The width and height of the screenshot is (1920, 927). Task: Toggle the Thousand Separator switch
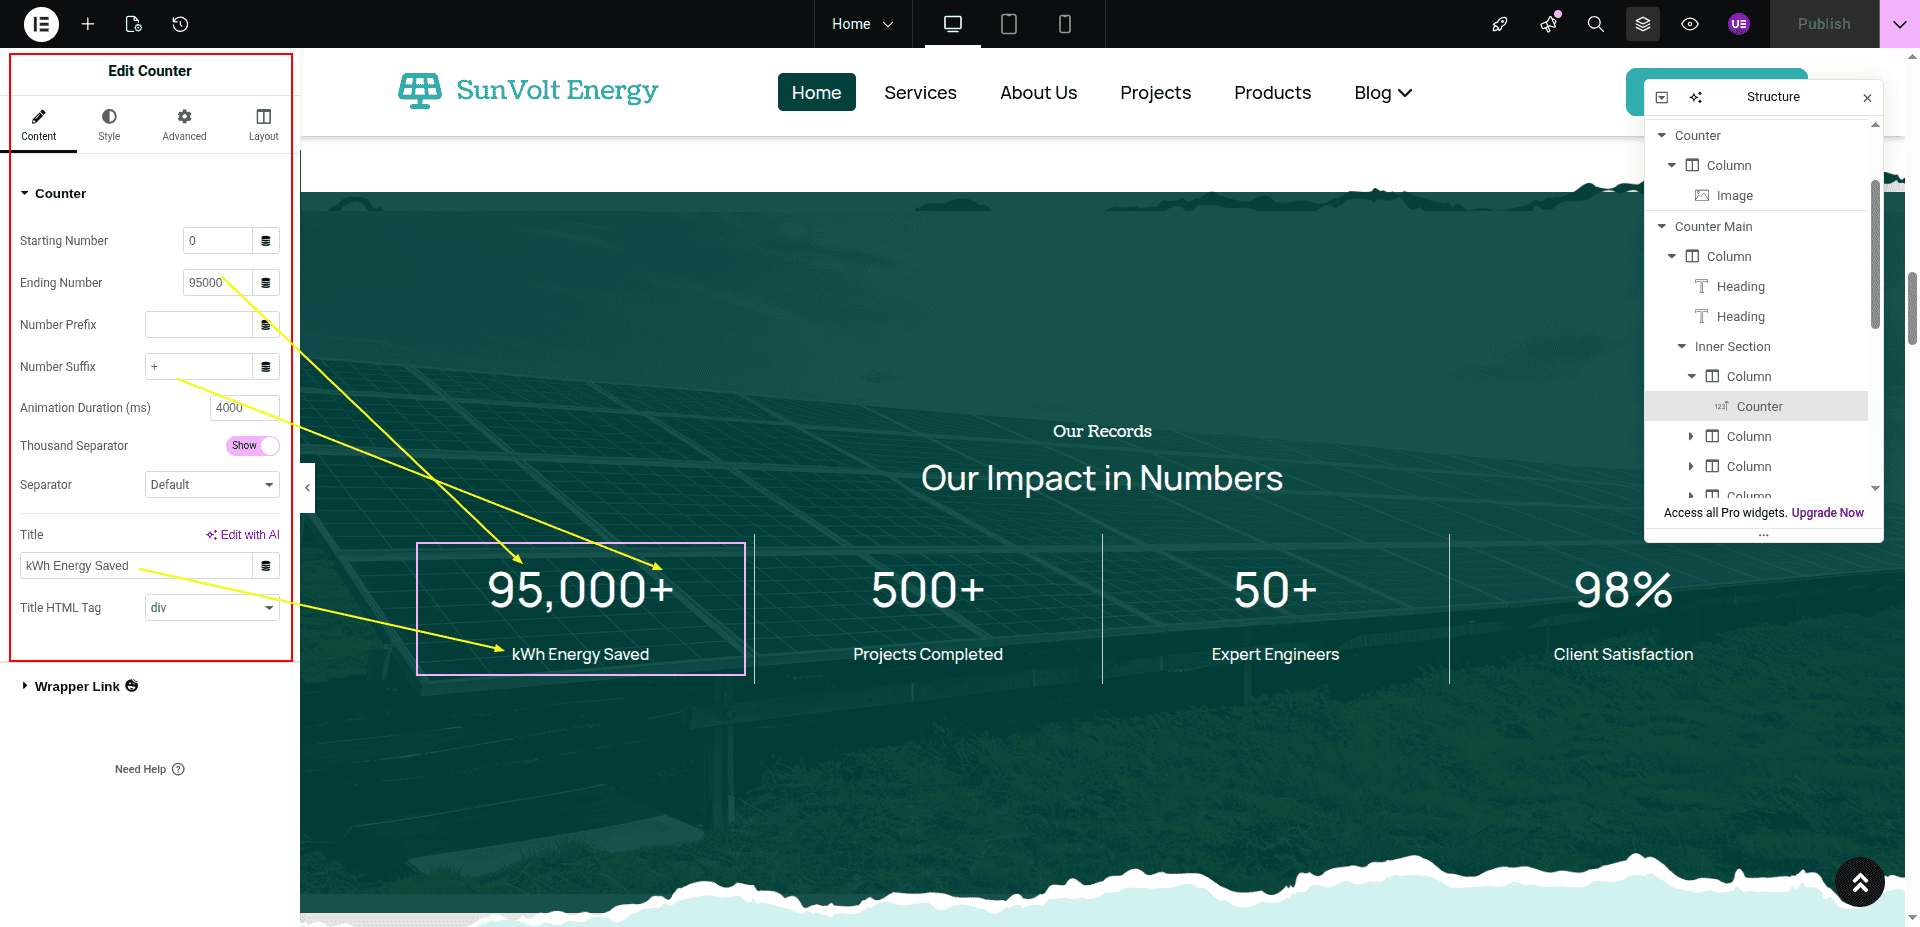(252, 446)
